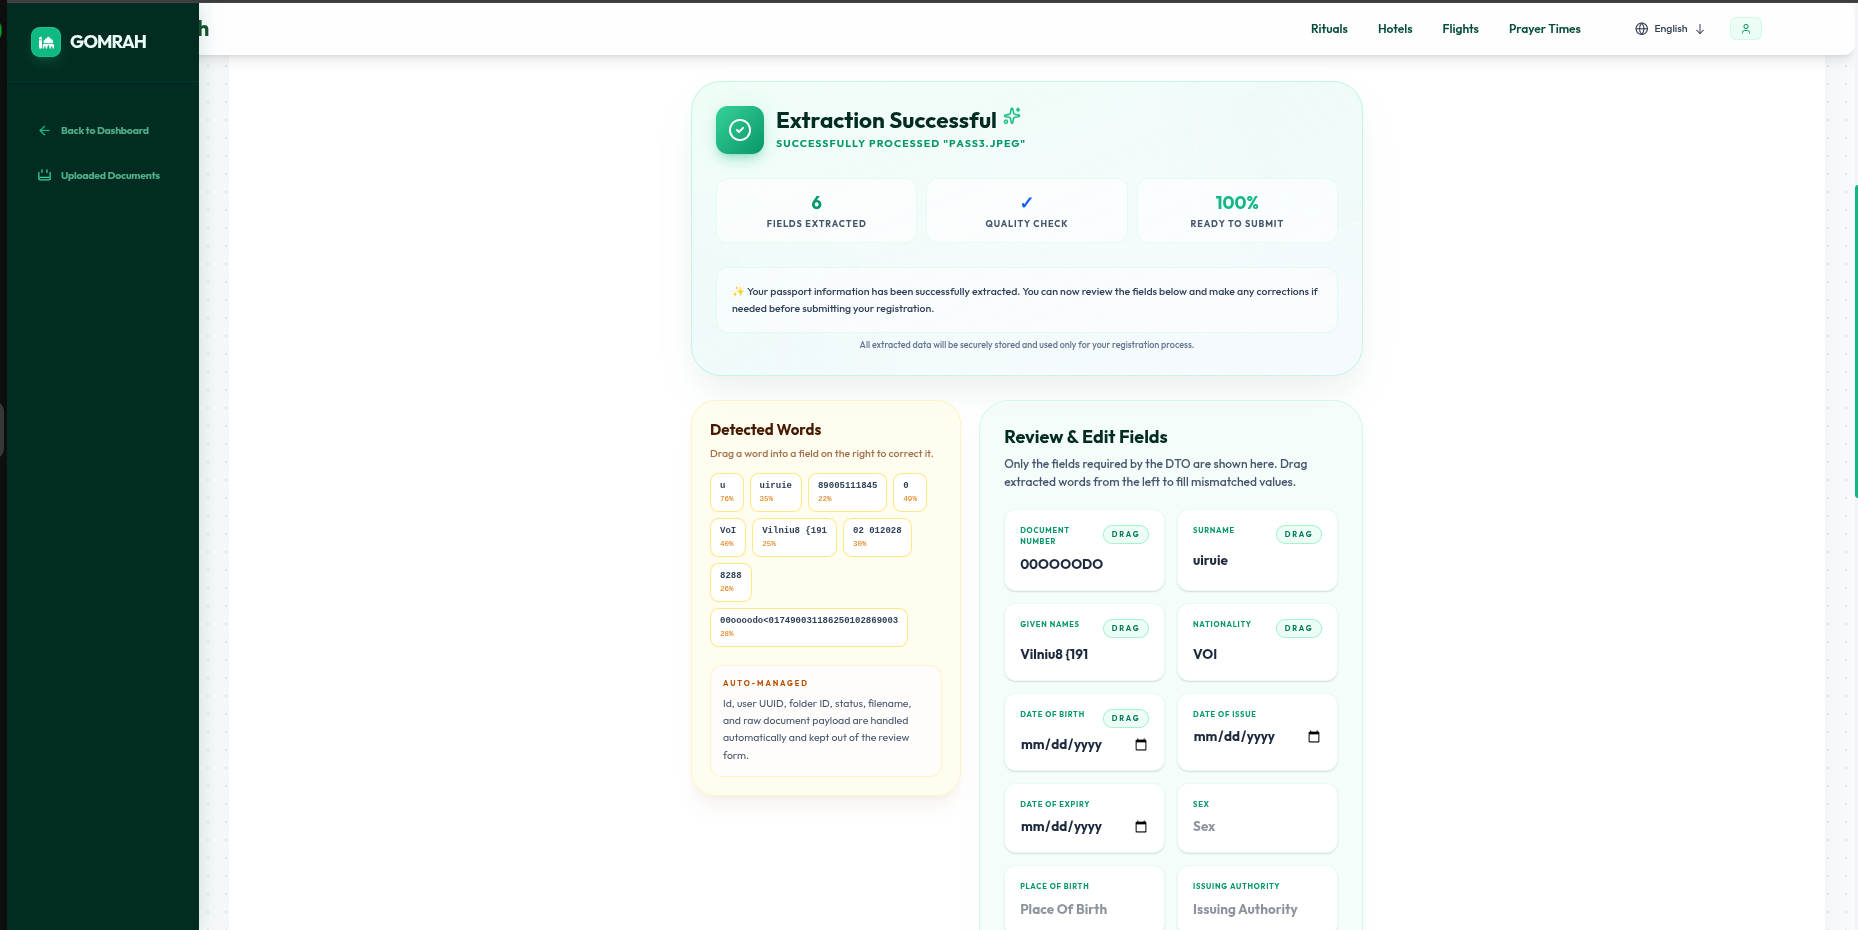Edit the Given Names field Vilniu8 (191

tap(1084, 654)
